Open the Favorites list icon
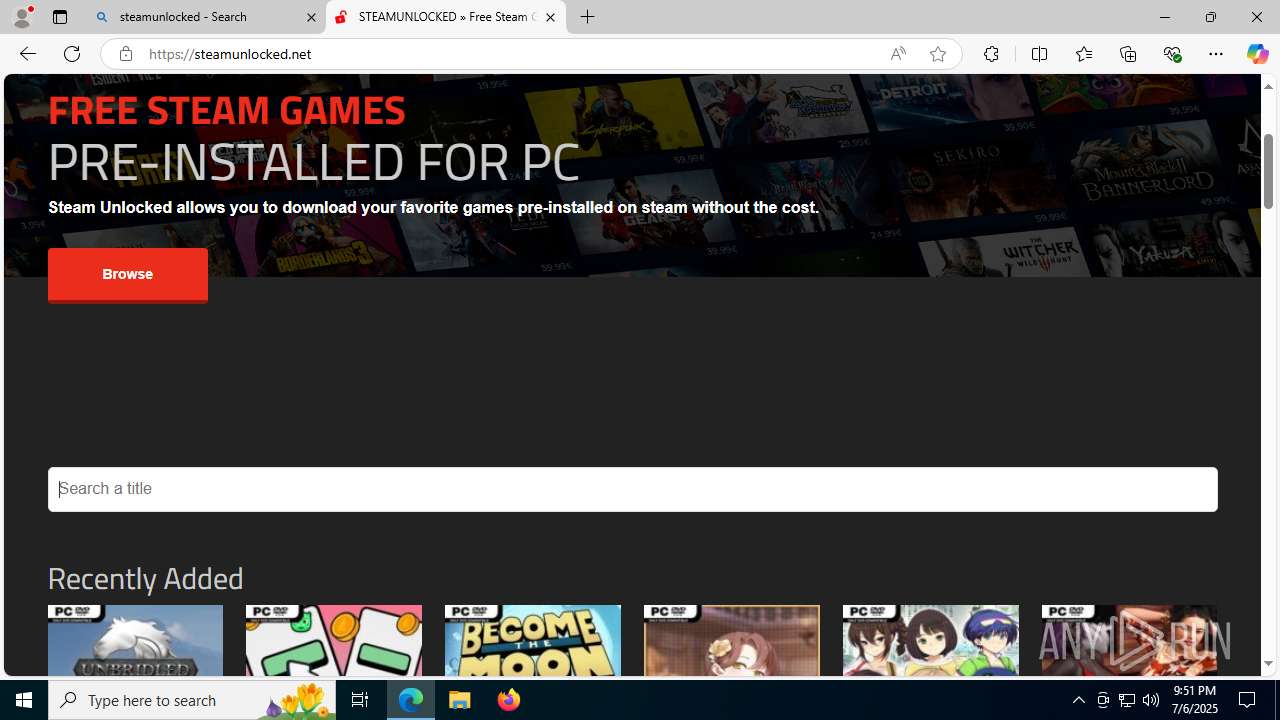 [x=1083, y=54]
